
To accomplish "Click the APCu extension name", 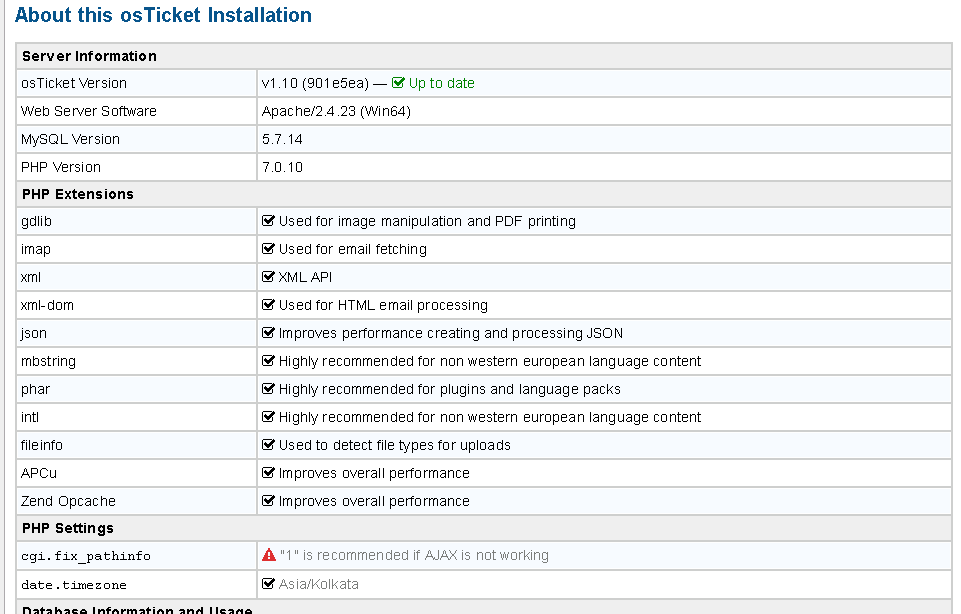I will pos(39,473).
